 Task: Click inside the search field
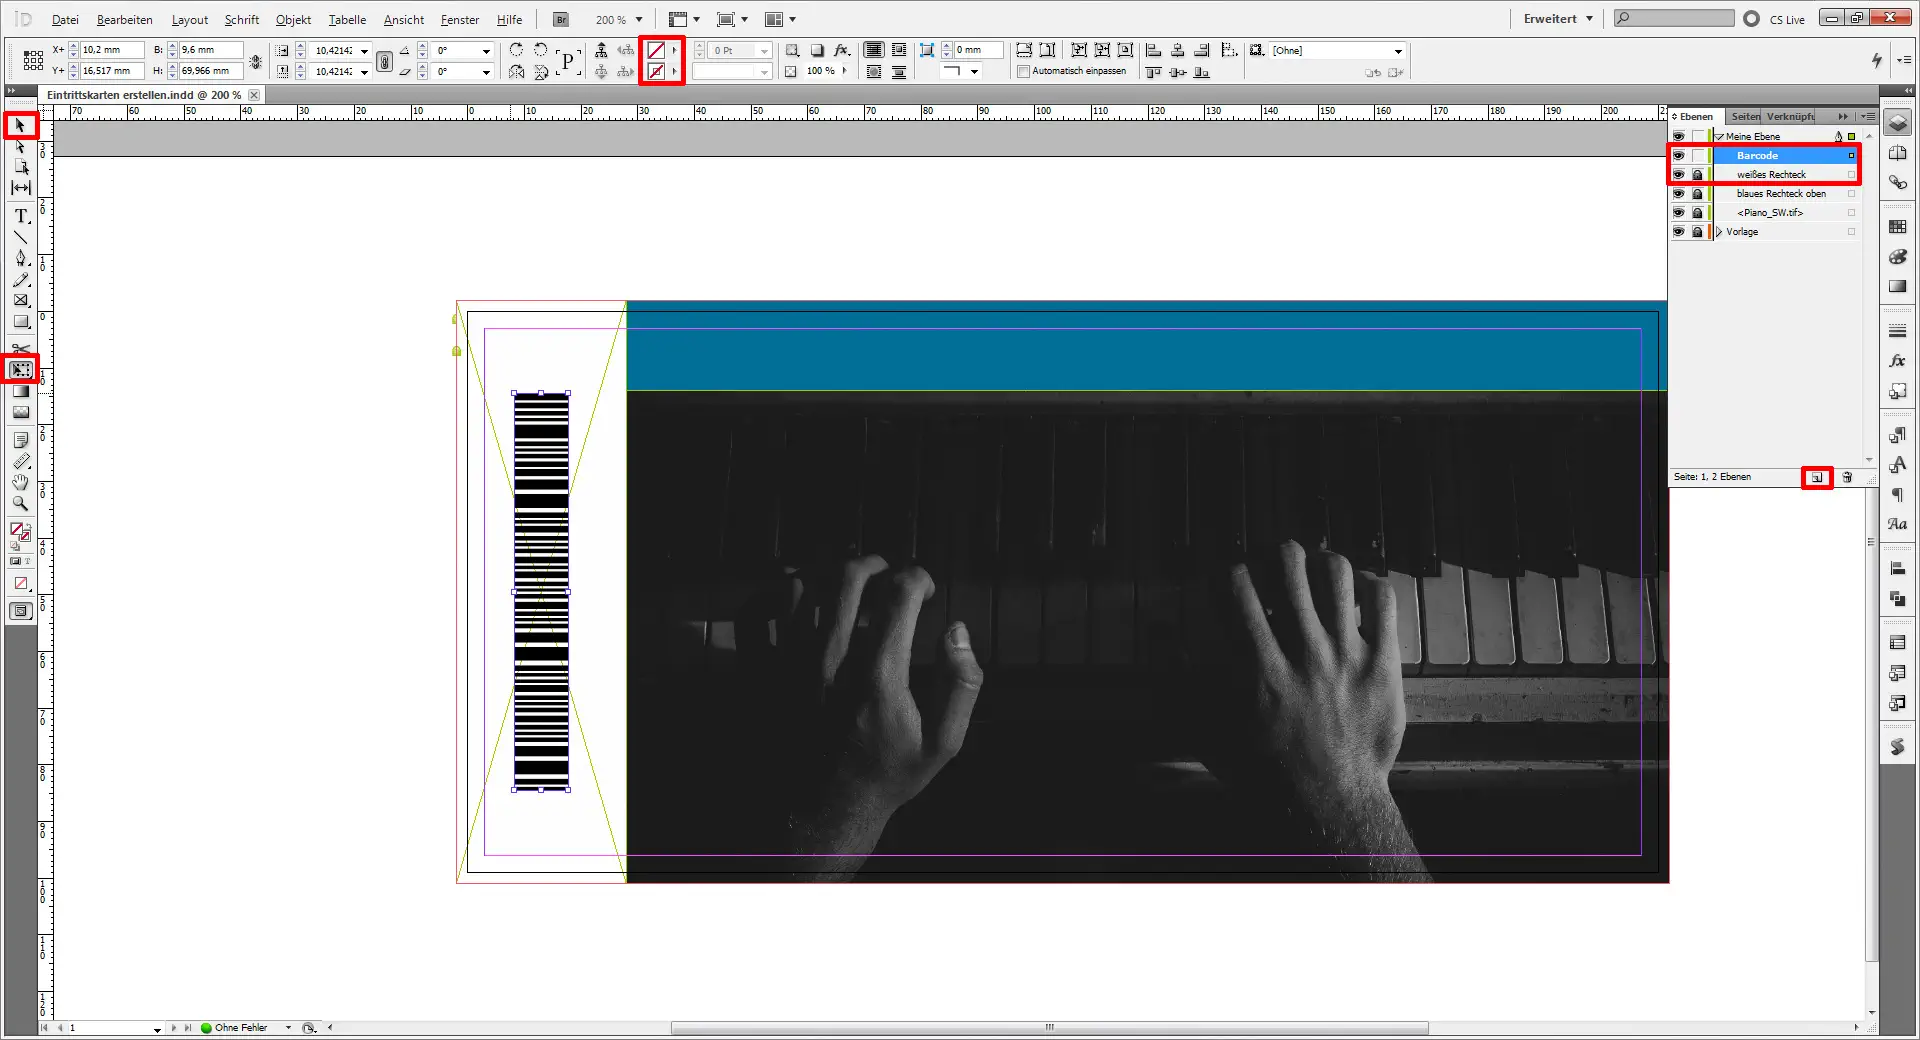pyautogui.click(x=1675, y=17)
